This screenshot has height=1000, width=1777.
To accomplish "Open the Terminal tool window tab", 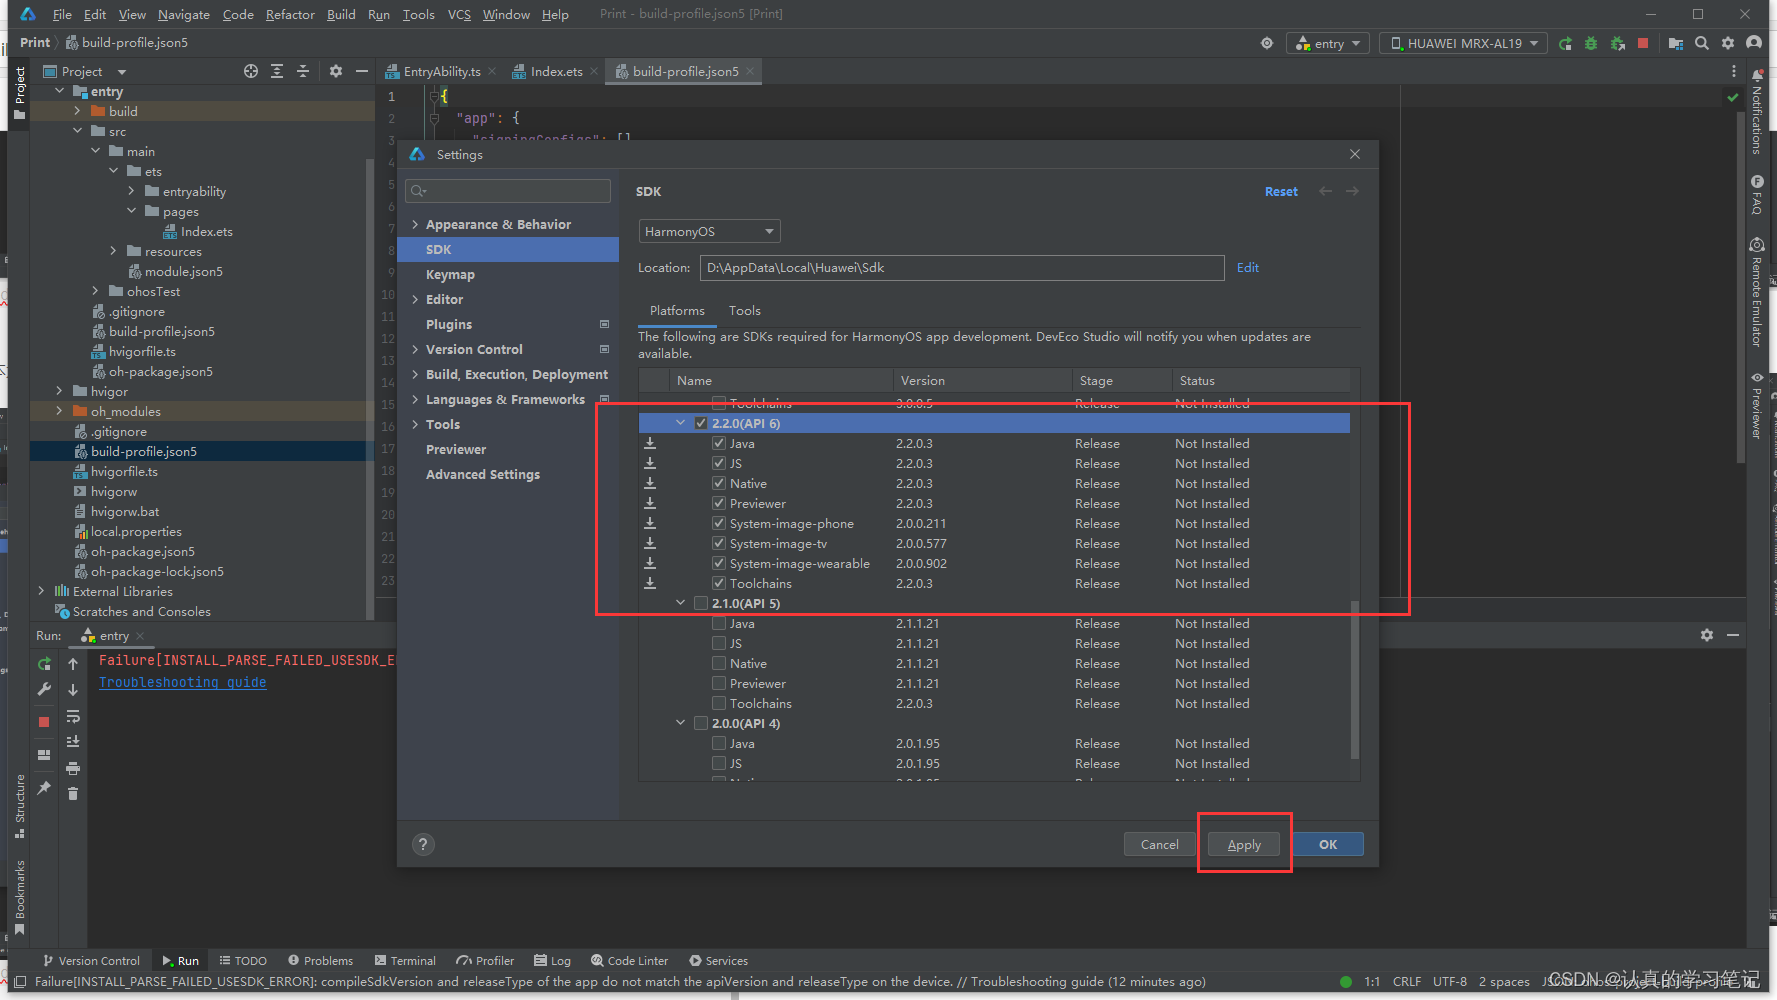I will 405,960.
